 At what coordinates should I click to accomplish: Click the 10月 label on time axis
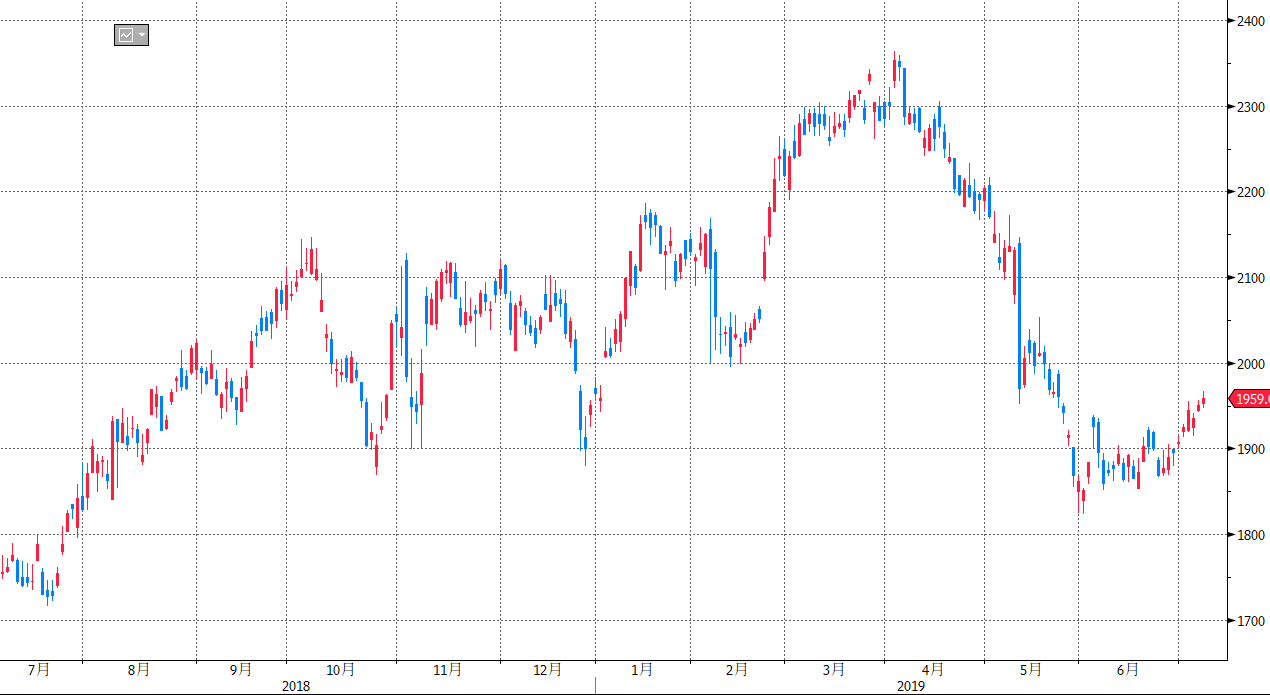pos(340,669)
